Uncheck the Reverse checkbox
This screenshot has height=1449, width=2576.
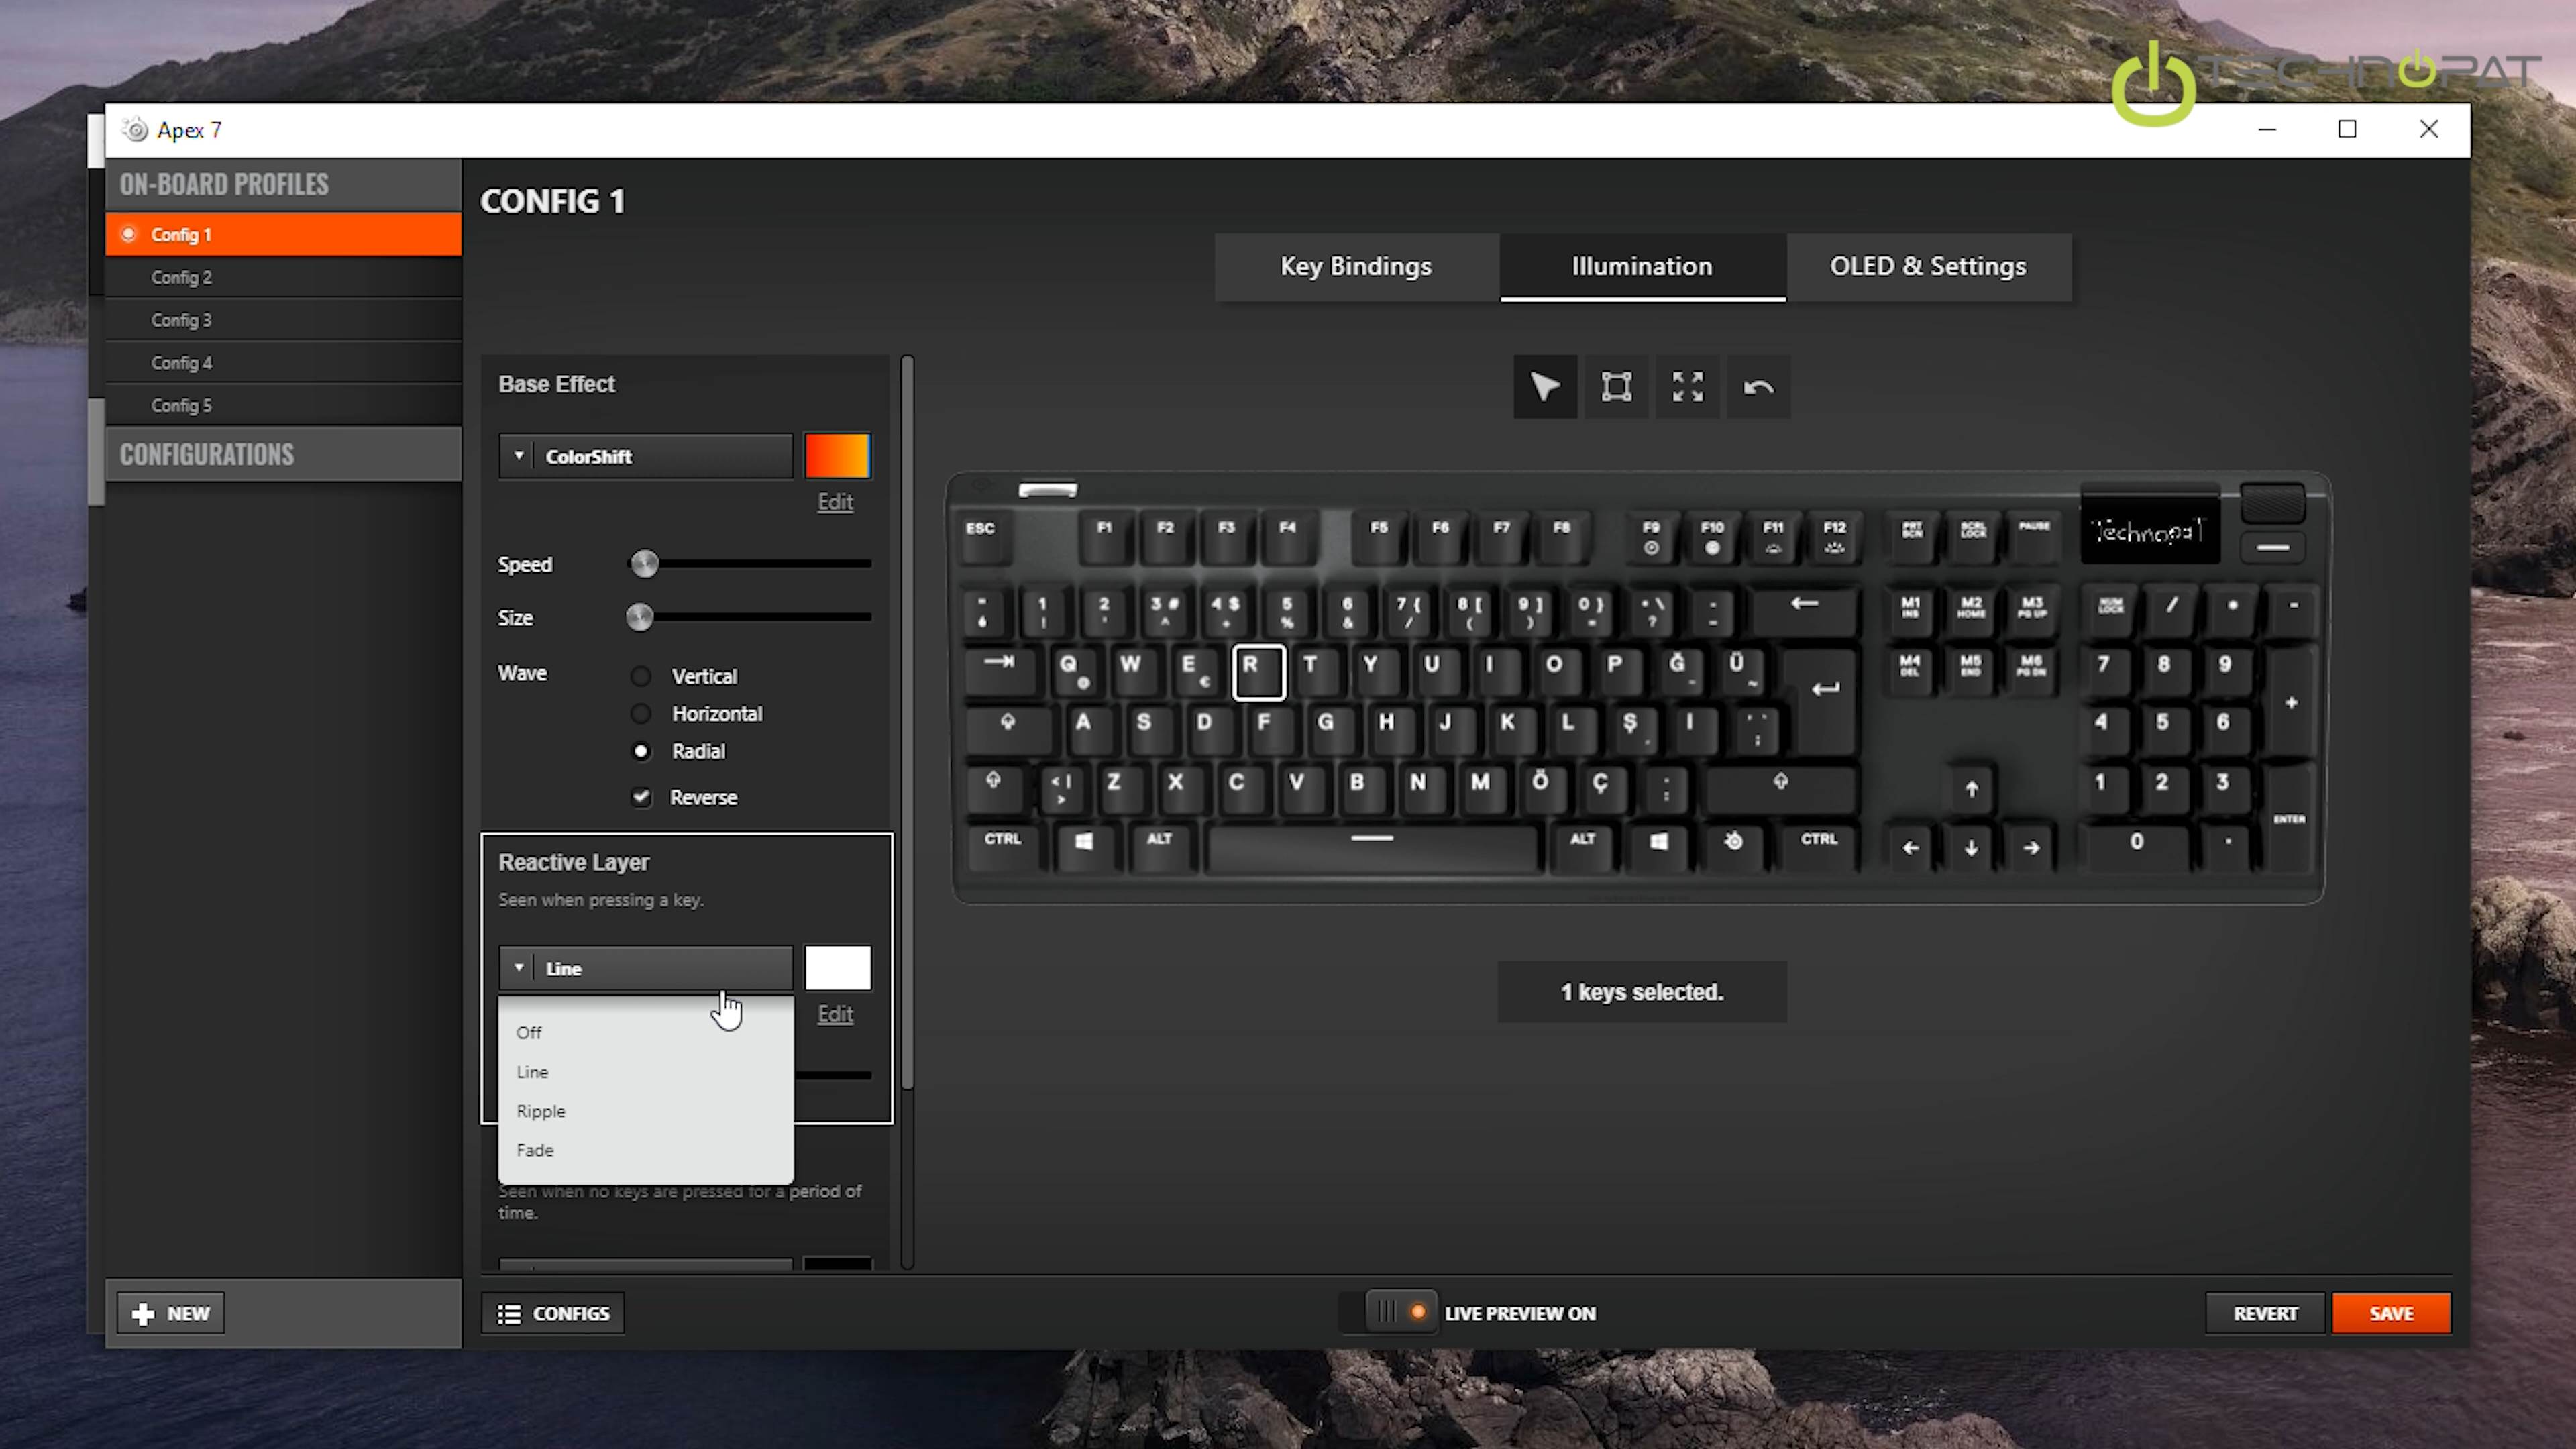pos(641,797)
